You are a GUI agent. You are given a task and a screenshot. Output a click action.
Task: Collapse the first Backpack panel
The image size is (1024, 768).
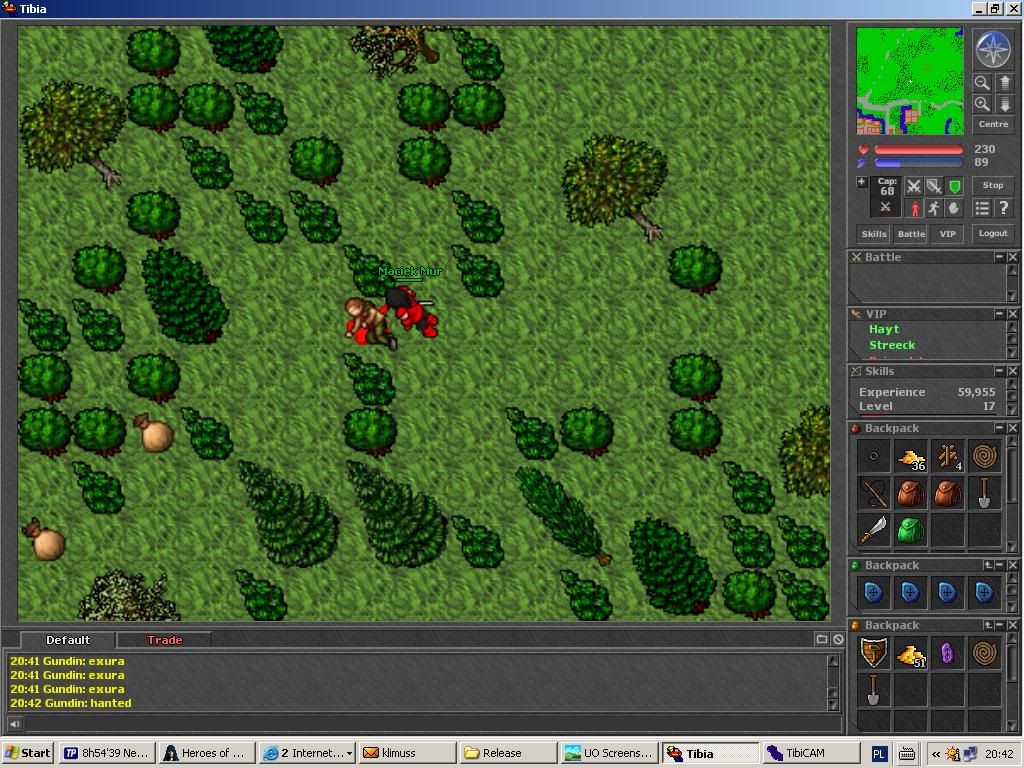pos(999,428)
